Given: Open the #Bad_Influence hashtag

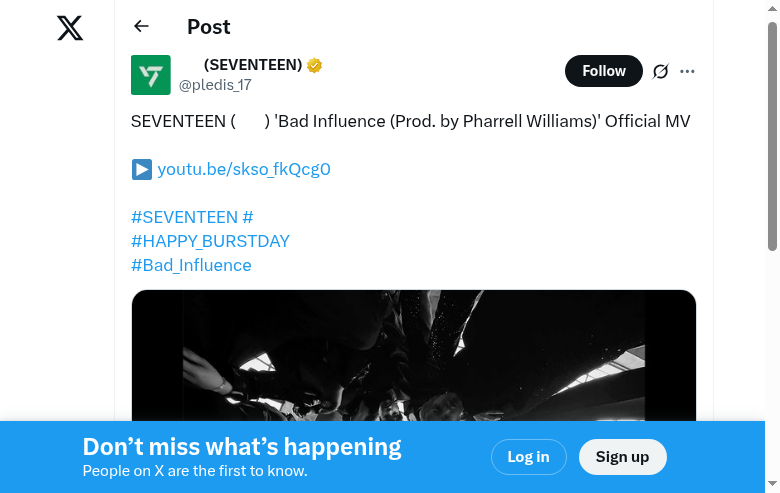Looking at the screenshot, I should (x=191, y=265).
